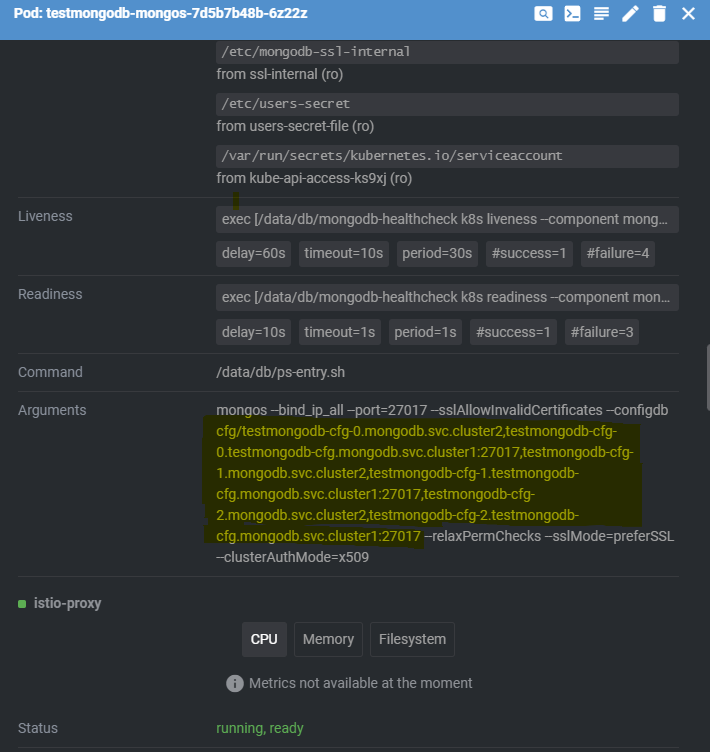Click the vertical scrollbar thumb
710x752 pixels.
click(x=708, y=377)
